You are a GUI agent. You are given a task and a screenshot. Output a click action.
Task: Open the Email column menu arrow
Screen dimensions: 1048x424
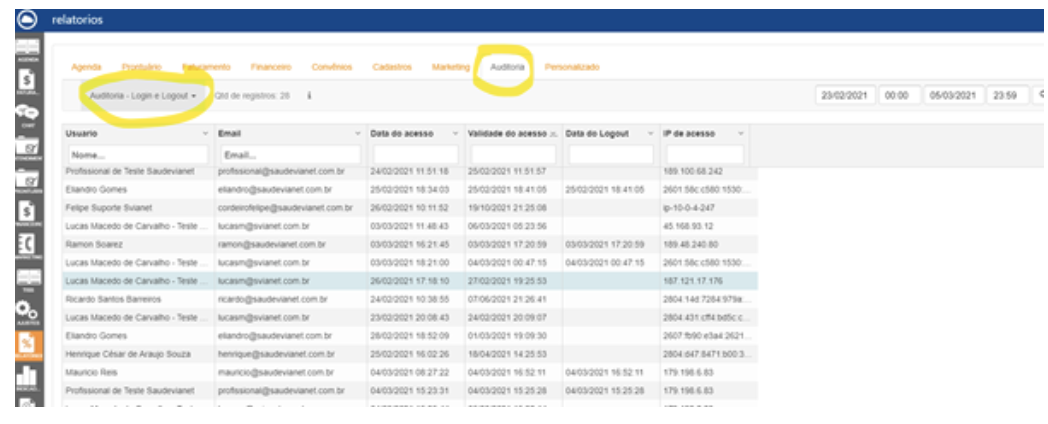coord(358,134)
